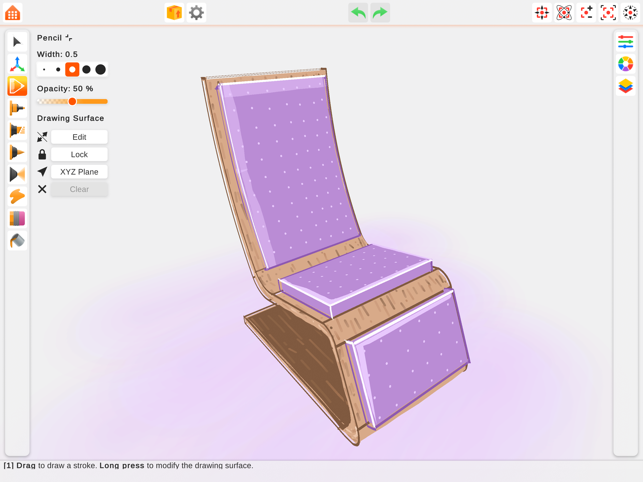
Task: Adjust the Opacity slider handle
Action: click(72, 101)
